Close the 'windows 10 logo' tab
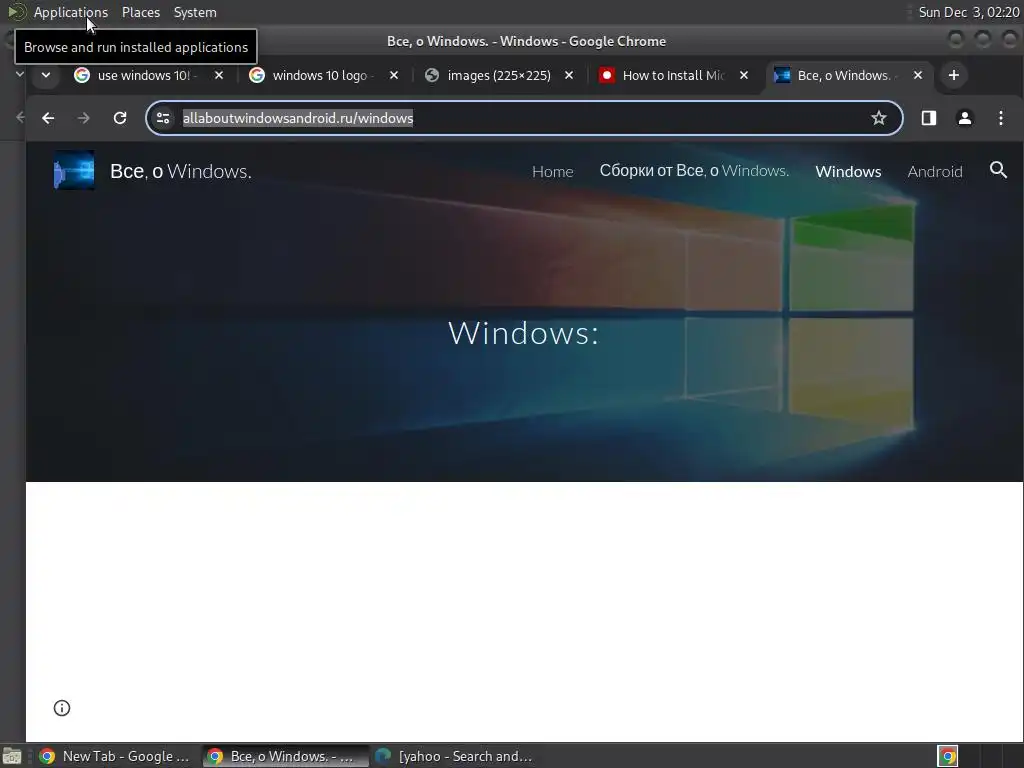Screen dimensions: 1024x768 pos(394,75)
